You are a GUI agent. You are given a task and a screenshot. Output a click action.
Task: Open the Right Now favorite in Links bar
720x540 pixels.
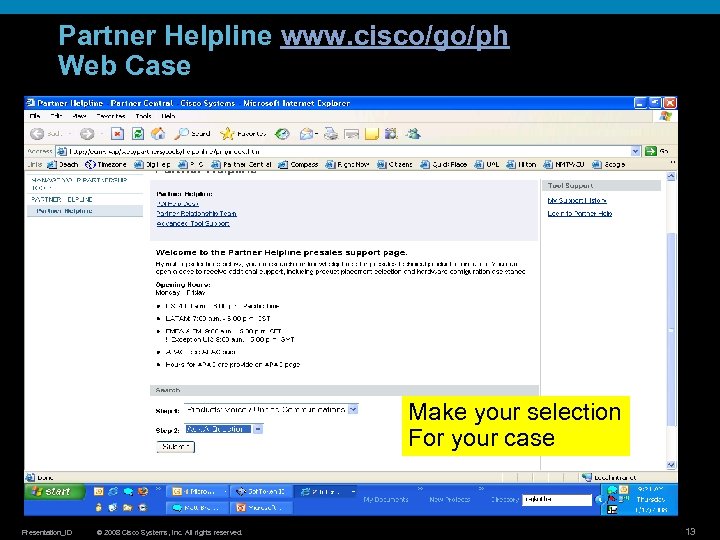348,164
